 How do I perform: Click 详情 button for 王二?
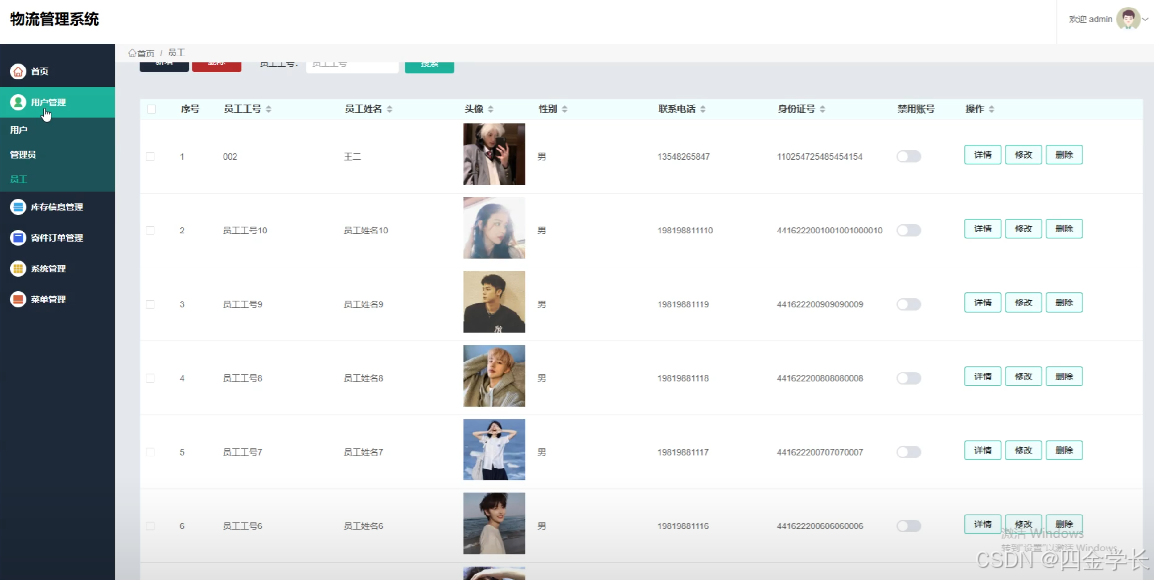[x=983, y=155]
